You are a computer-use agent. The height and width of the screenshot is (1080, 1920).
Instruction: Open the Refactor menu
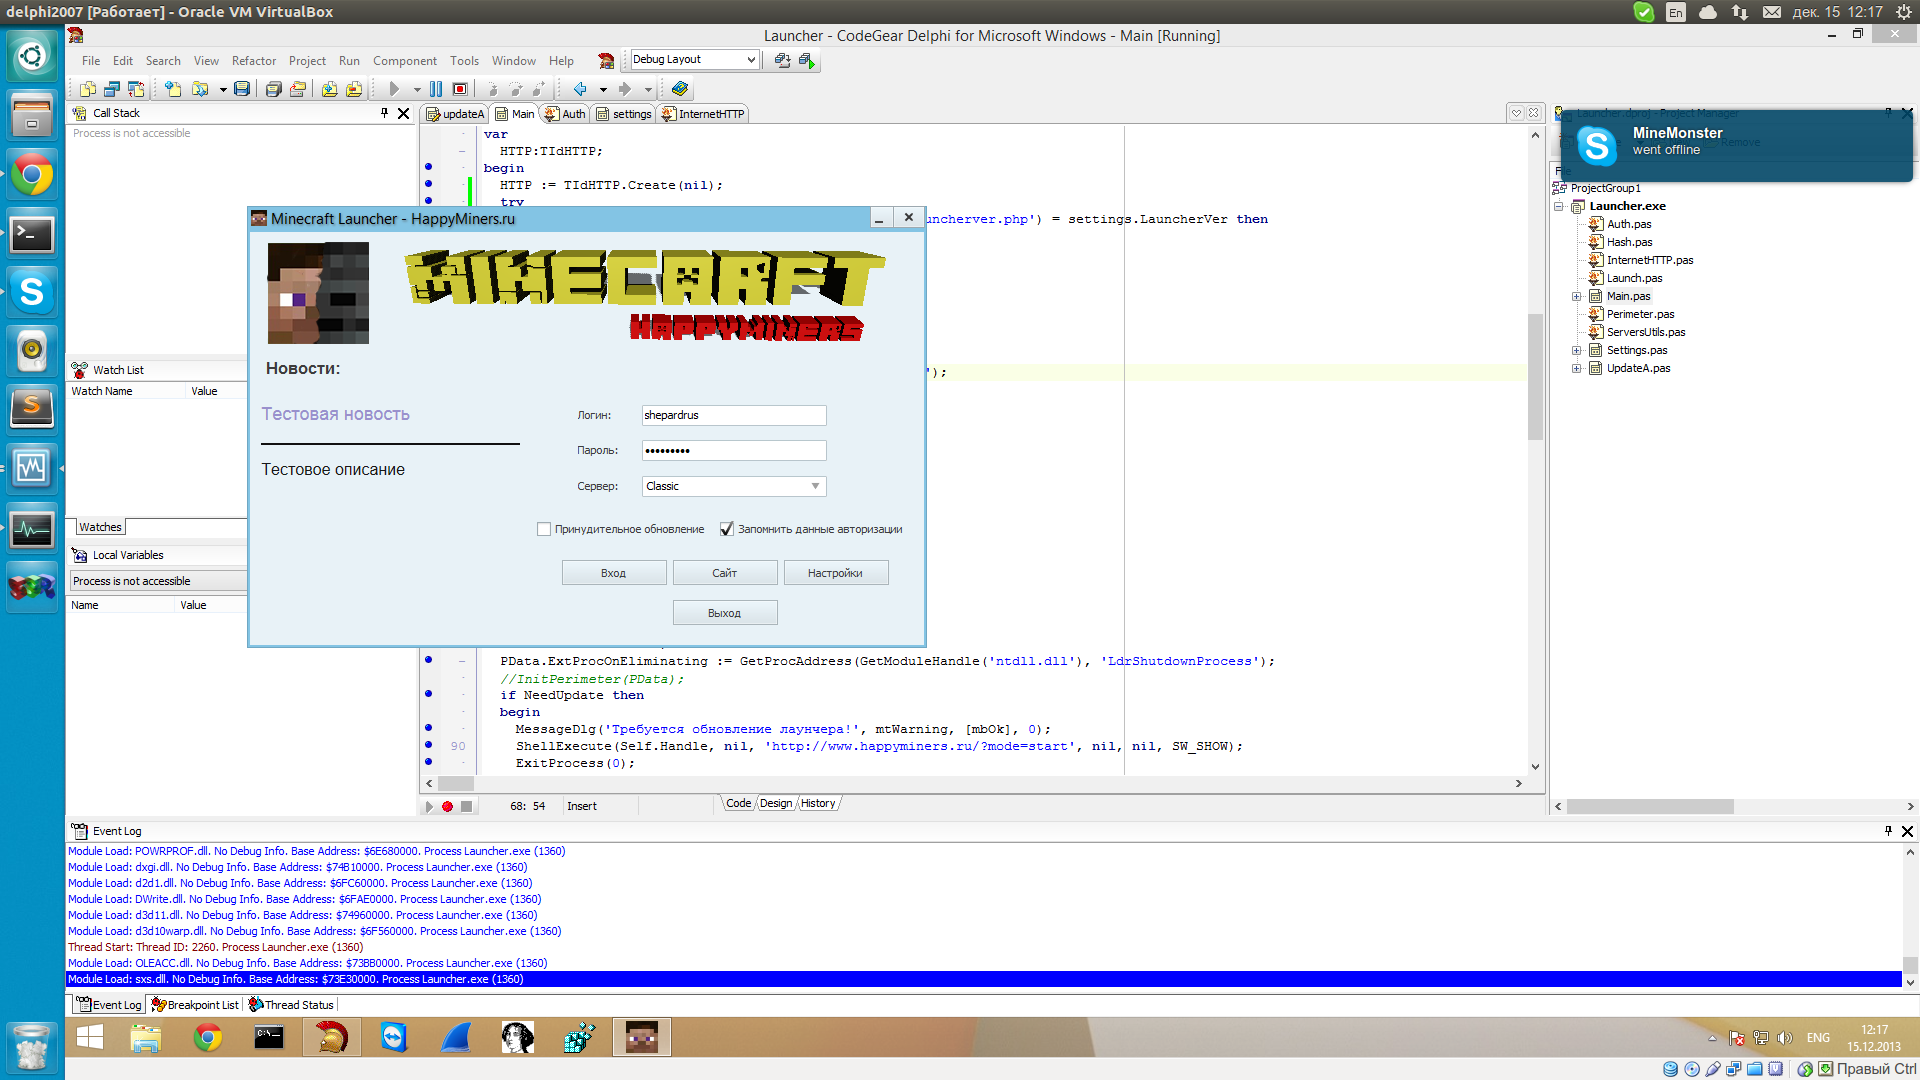coord(253,61)
